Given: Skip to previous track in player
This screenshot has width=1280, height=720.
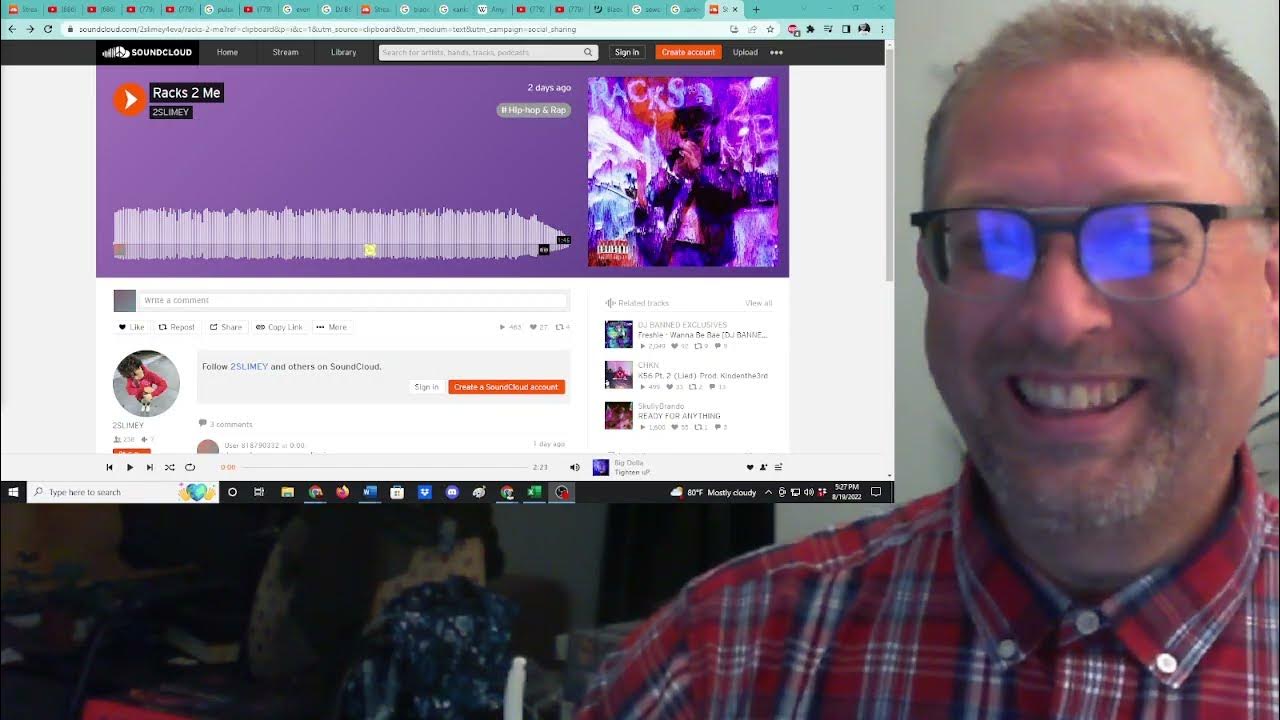Looking at the screenshot, I should tap(109, 467).
